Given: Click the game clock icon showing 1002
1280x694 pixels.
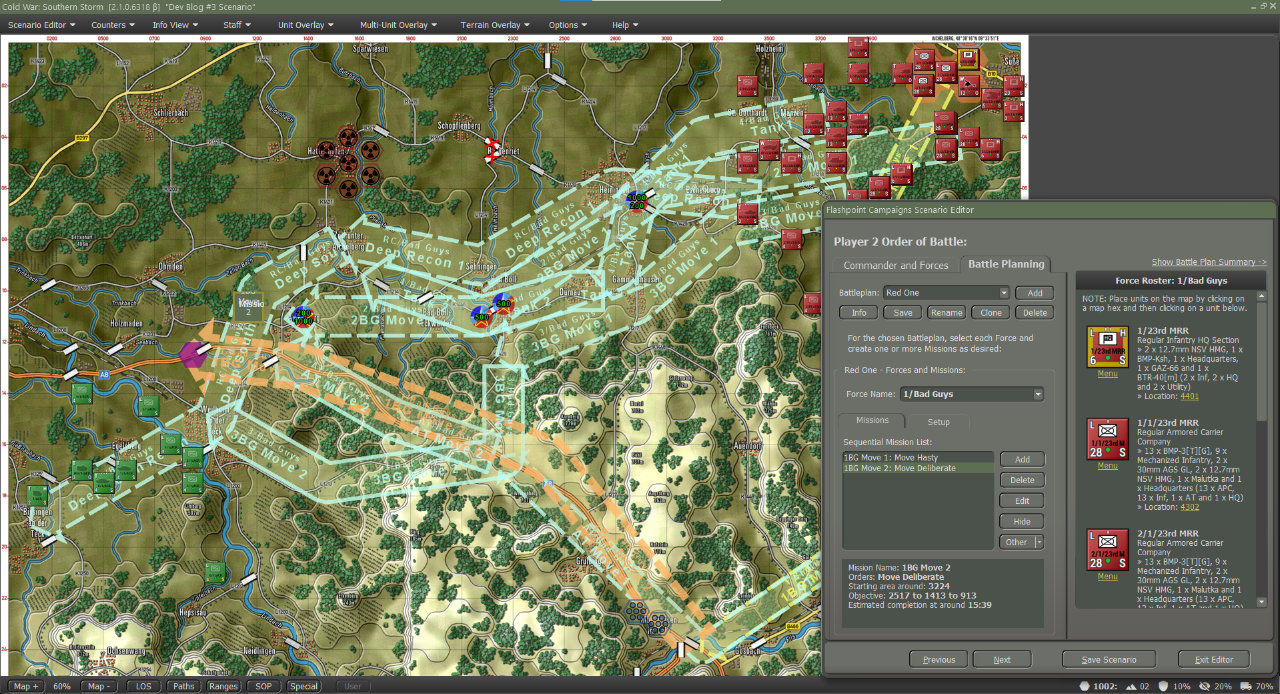Looking at the screenshot, I should [1087, 686].
